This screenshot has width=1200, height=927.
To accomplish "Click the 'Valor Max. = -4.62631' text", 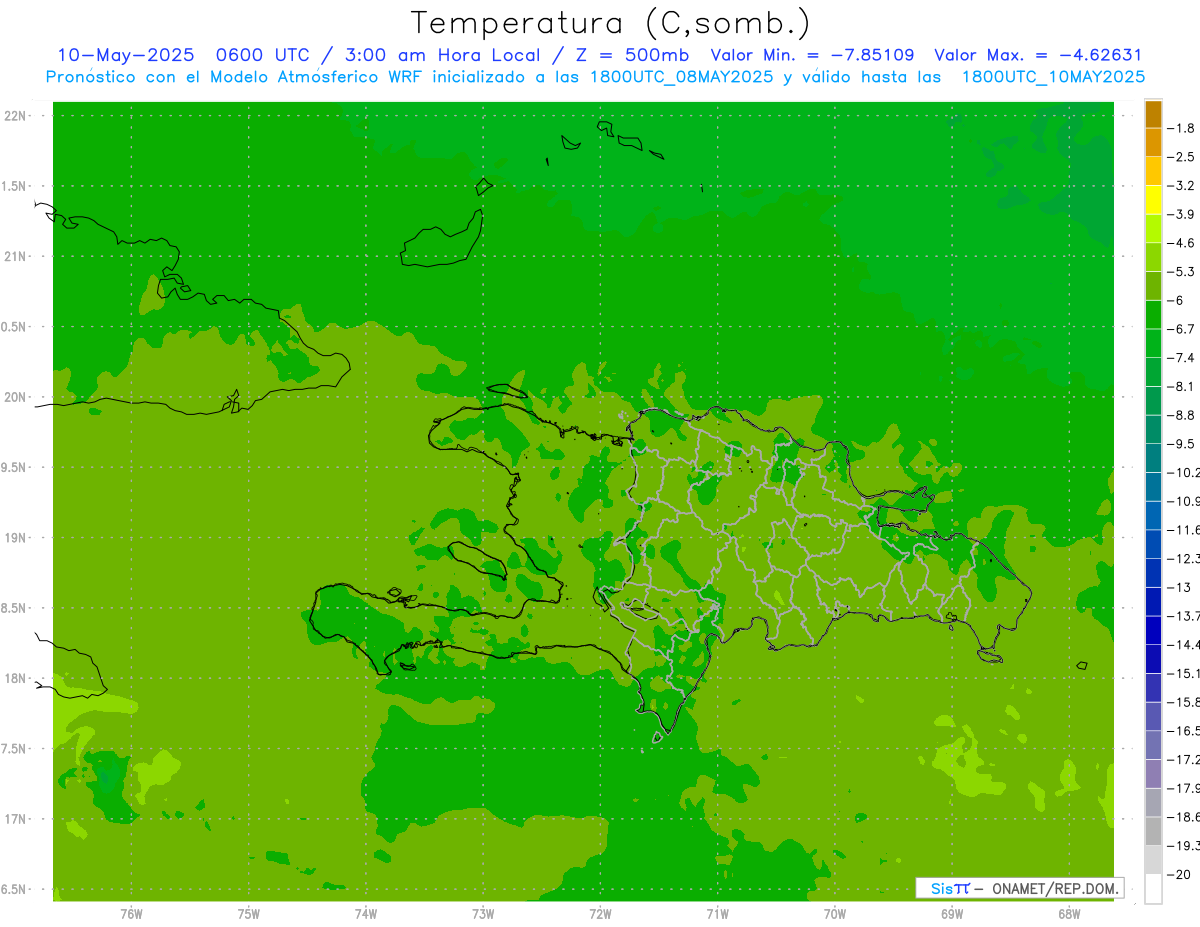I will pos(1038,55).
